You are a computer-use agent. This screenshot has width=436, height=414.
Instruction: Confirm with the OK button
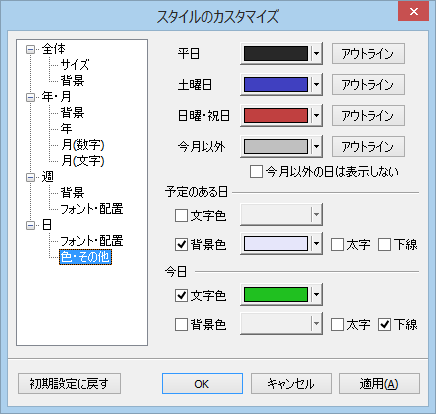202,384
